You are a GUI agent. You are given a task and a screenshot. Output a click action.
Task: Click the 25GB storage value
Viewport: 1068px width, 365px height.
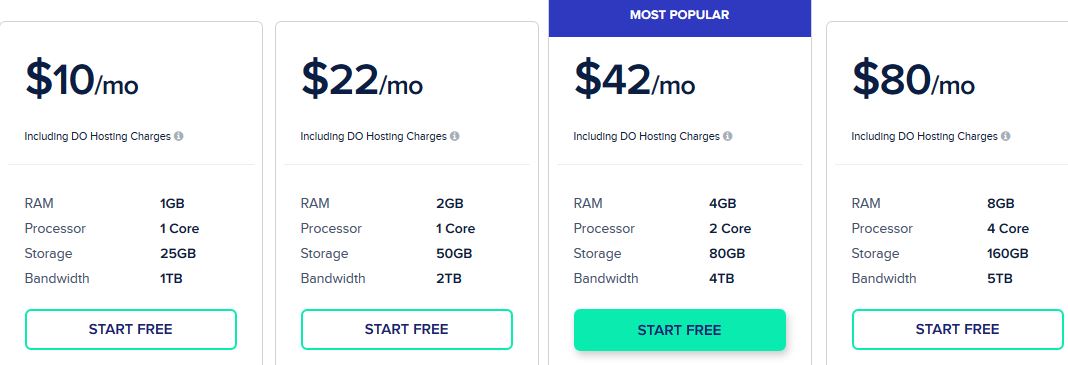coord(178,253)
